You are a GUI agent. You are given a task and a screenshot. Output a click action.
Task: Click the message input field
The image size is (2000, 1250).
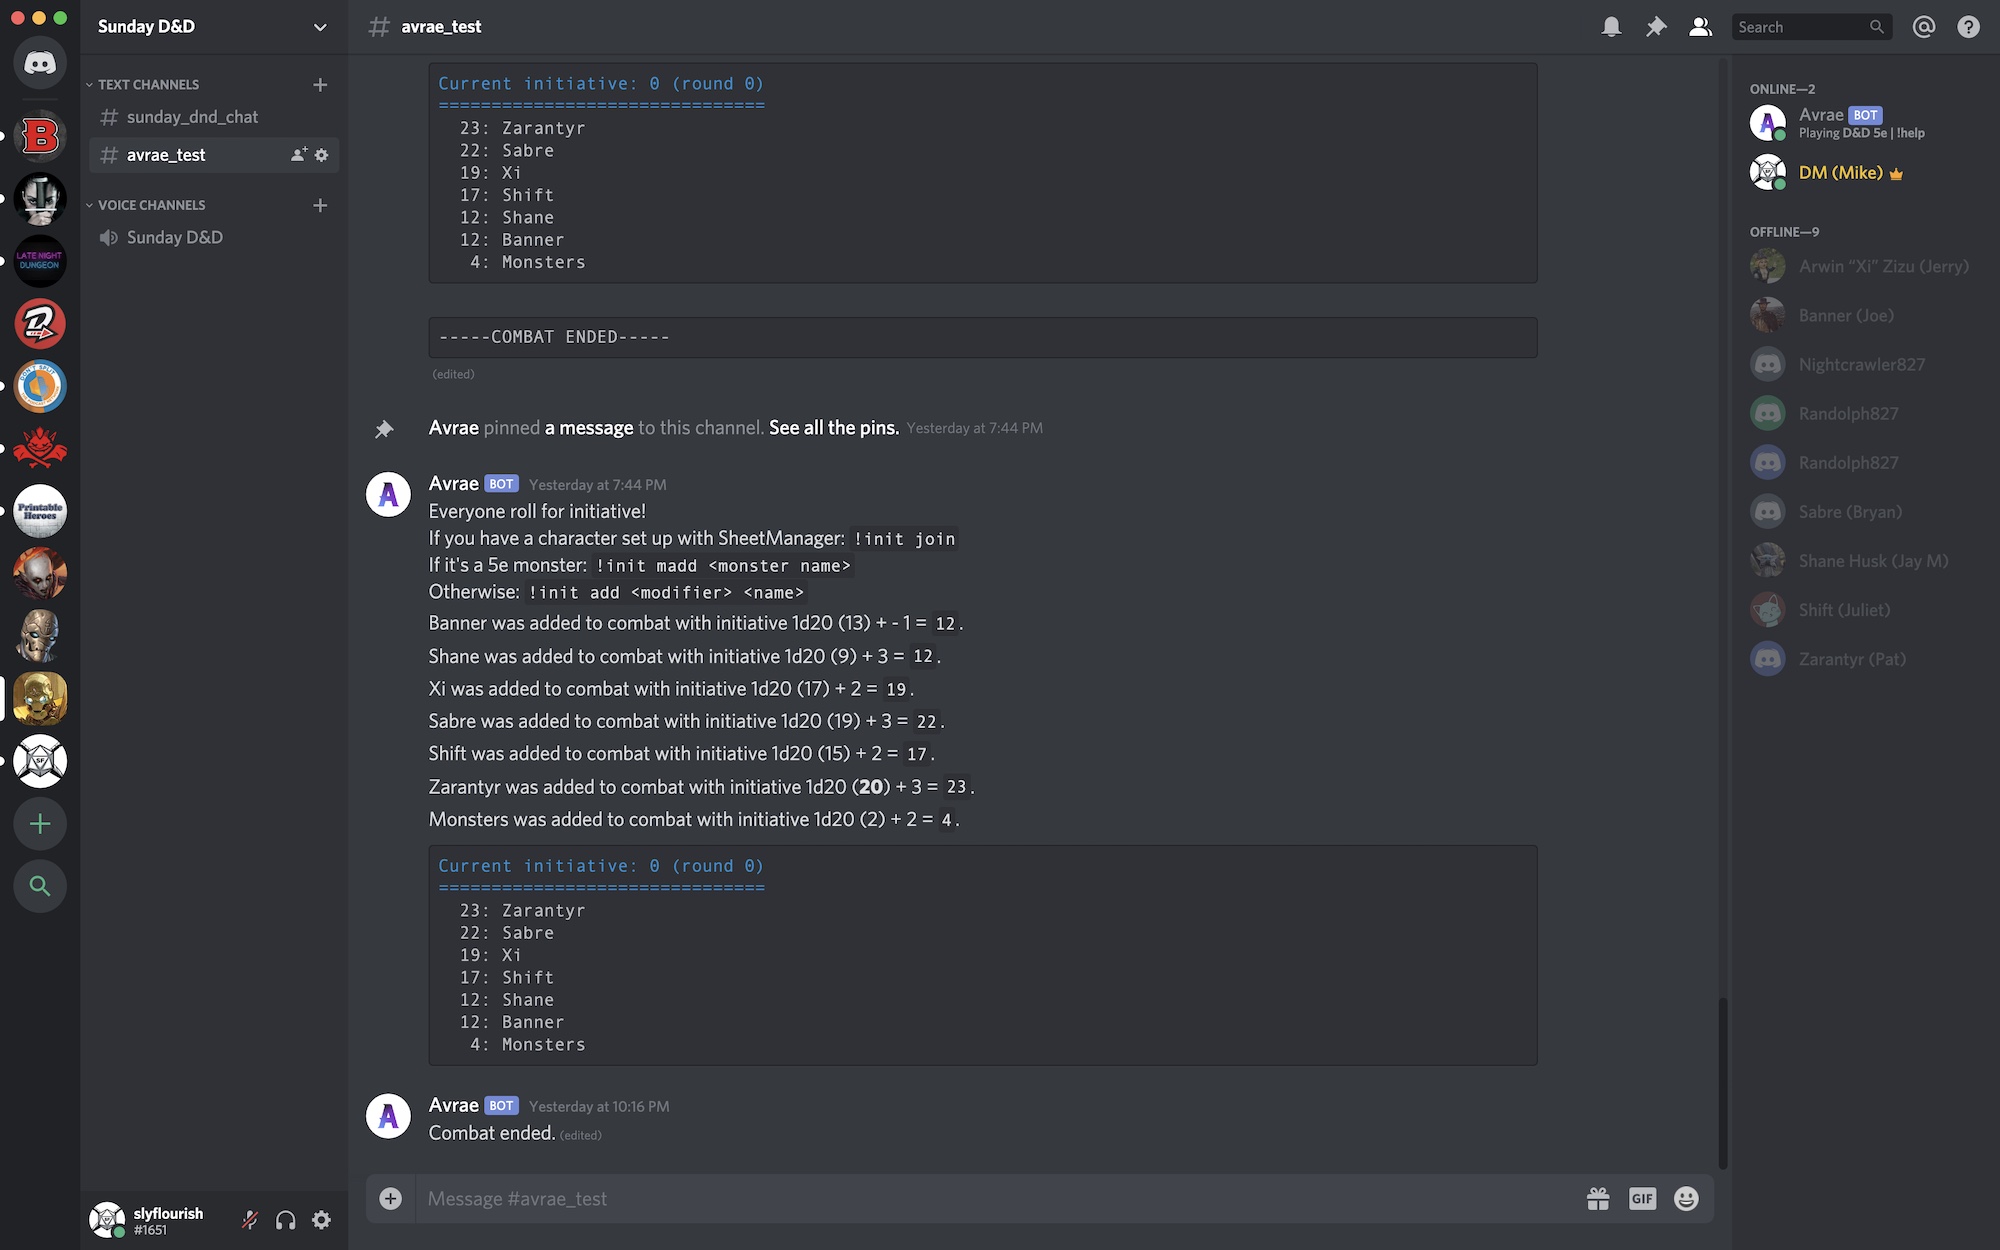click(x=1001, y=1198)
